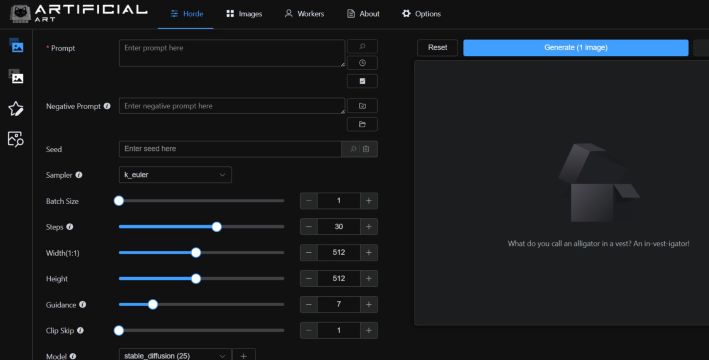Increase Batch Size with plus button
The image size is (709, 360).
pyautogui.click(x=369, y=201)
